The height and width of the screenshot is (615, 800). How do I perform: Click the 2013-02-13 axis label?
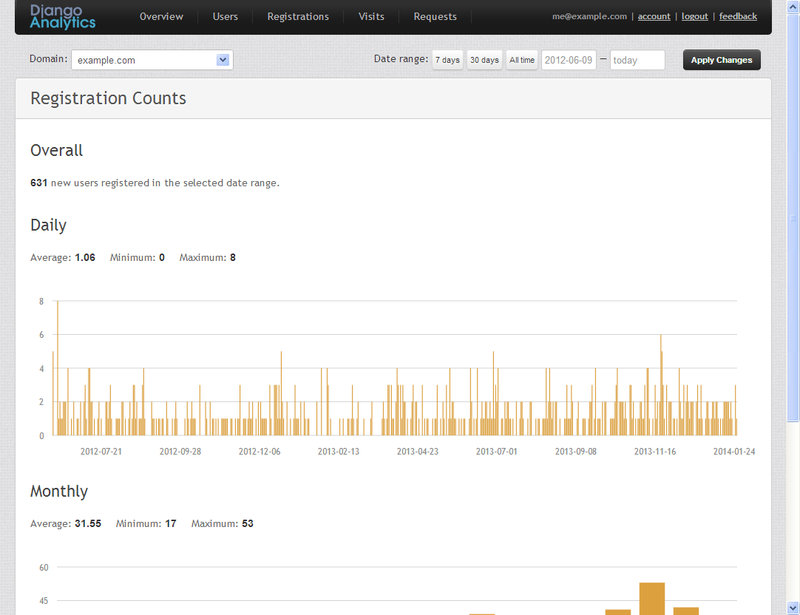338,451
